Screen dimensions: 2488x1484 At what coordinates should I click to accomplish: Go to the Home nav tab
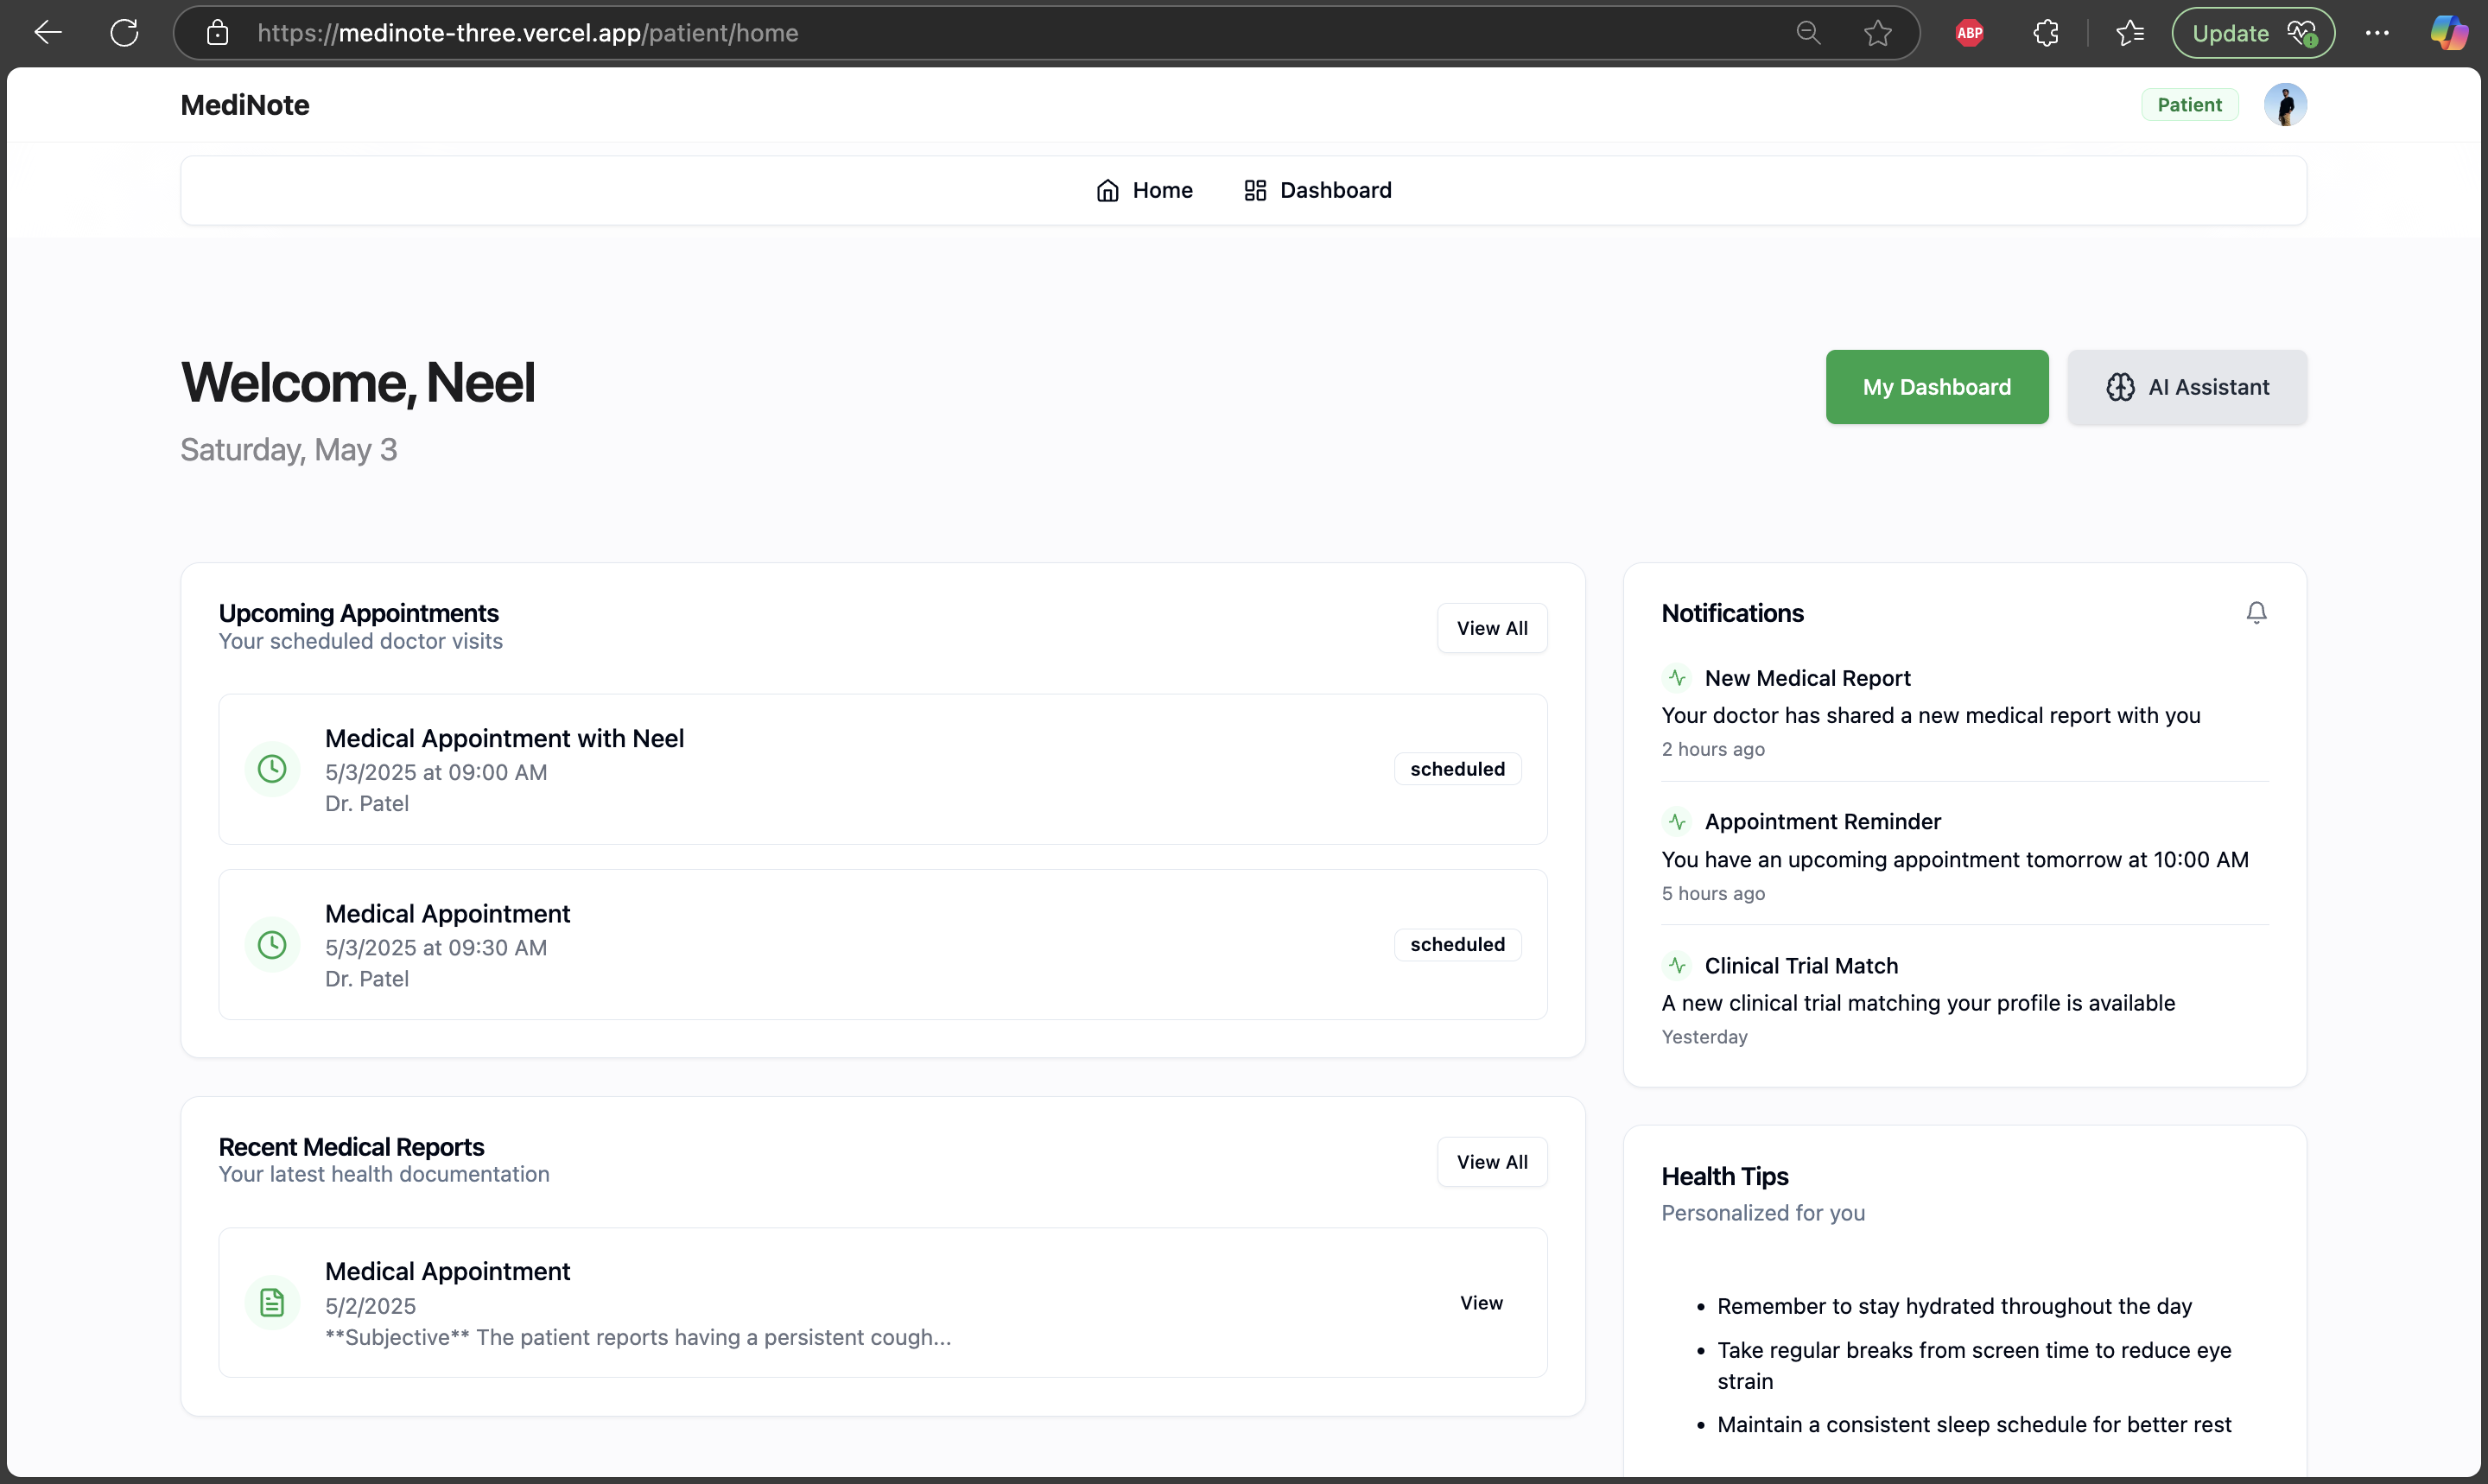(x=1144, y=190)
